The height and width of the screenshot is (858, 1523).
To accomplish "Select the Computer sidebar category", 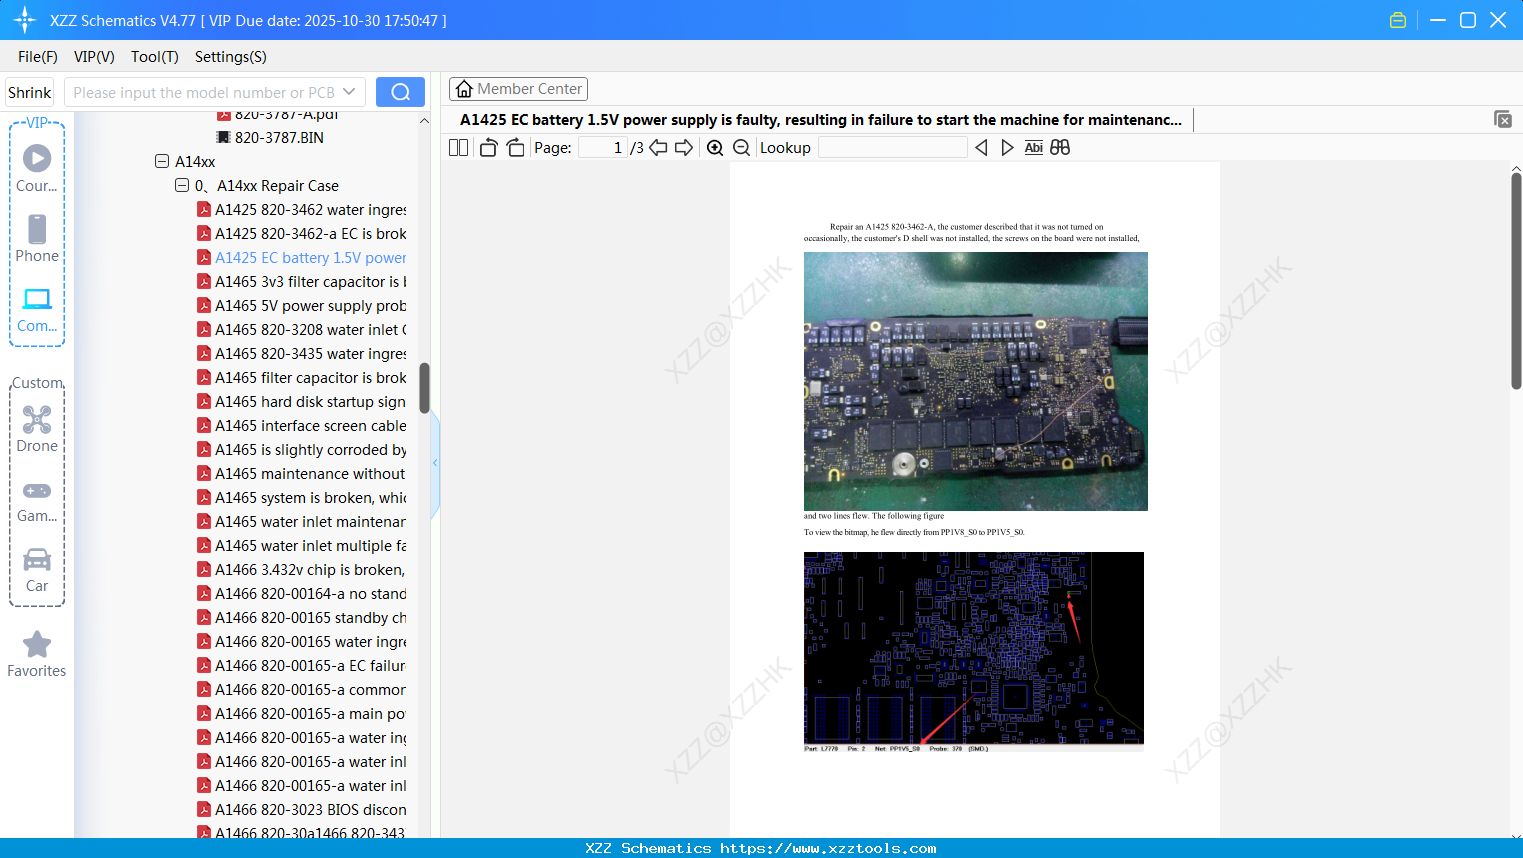I will tap(37, 310).
